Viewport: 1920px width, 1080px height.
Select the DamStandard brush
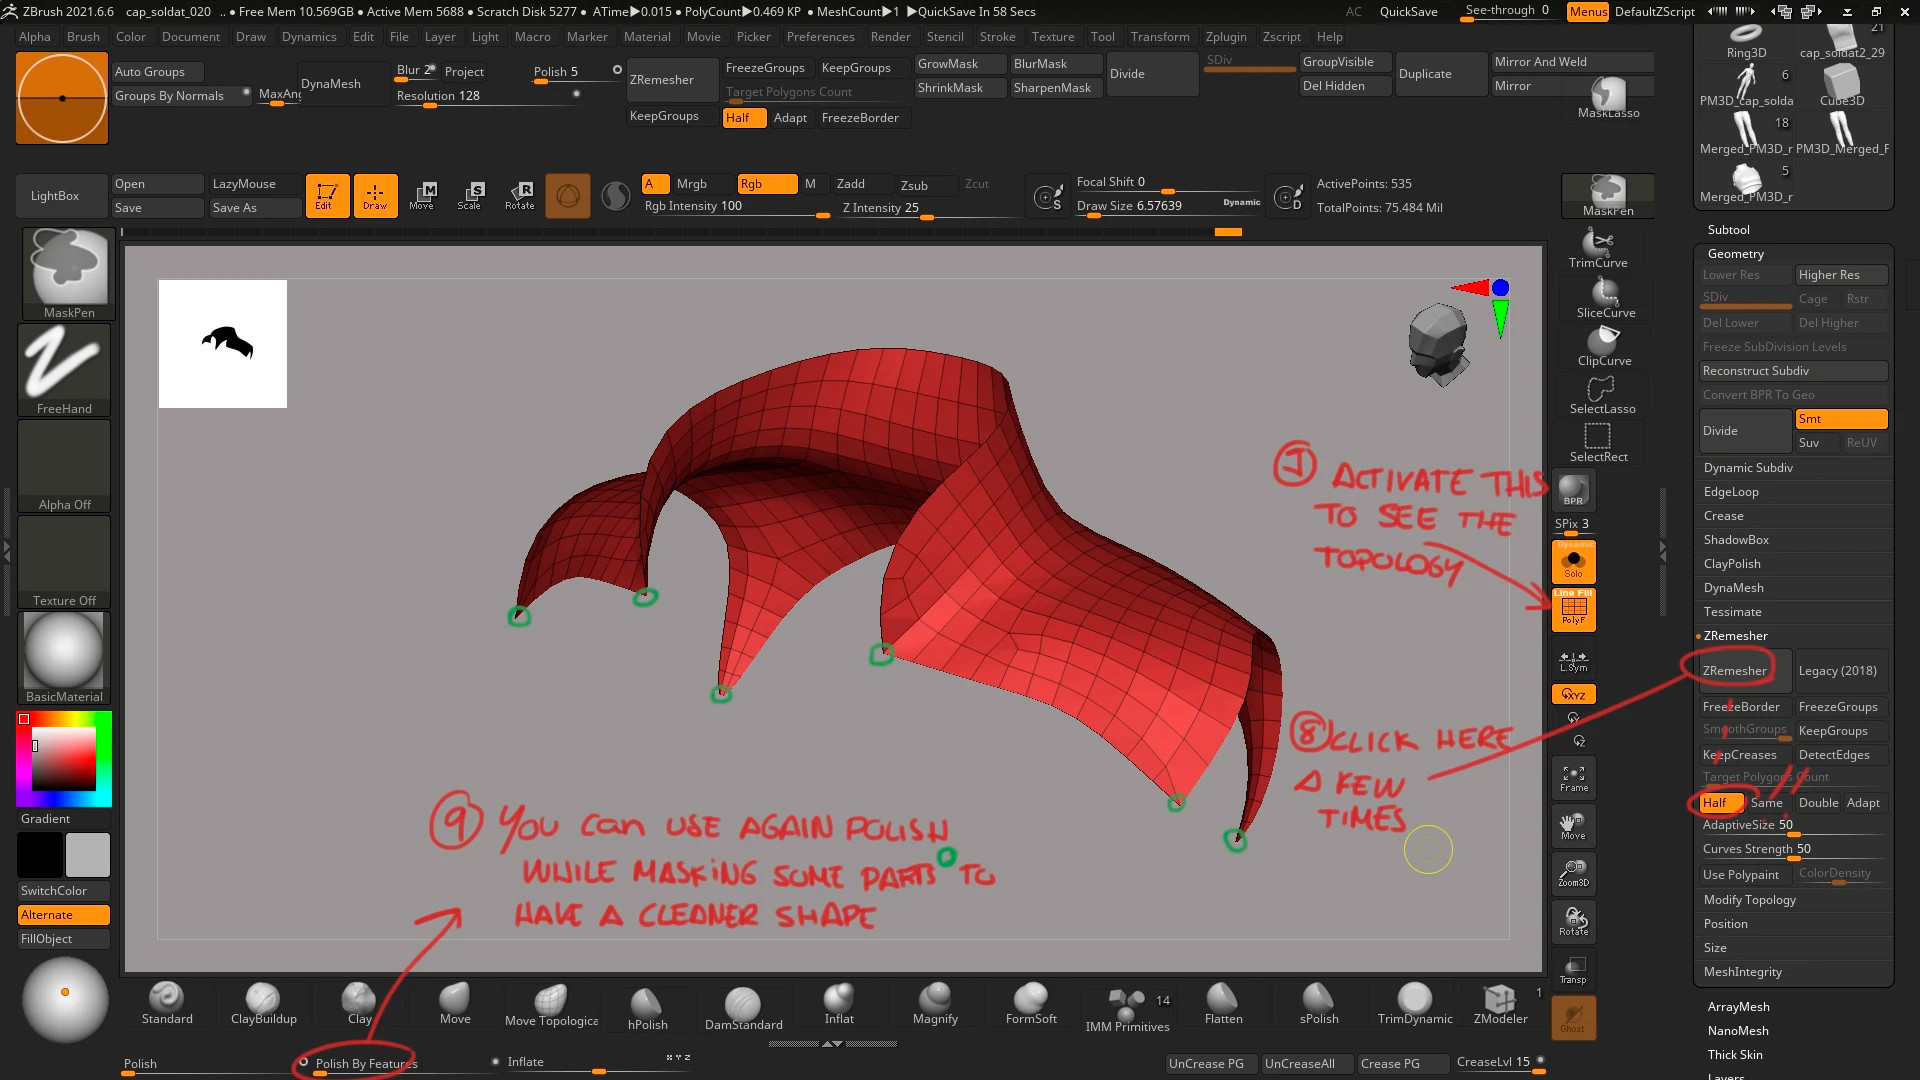pos(743,1005)
